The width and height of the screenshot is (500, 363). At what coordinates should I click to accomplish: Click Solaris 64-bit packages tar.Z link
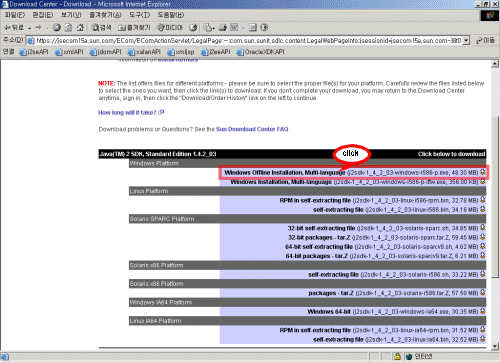click(316, 256)
